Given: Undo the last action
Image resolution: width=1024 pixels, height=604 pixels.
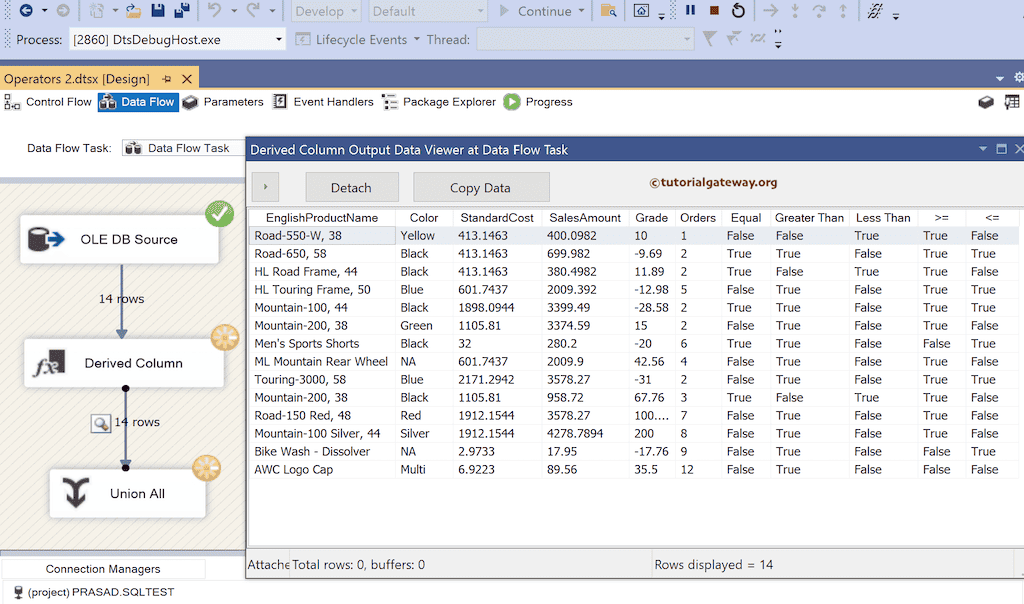Looking at the screenshot, I should pyautogui.click(x=214, y=10).
